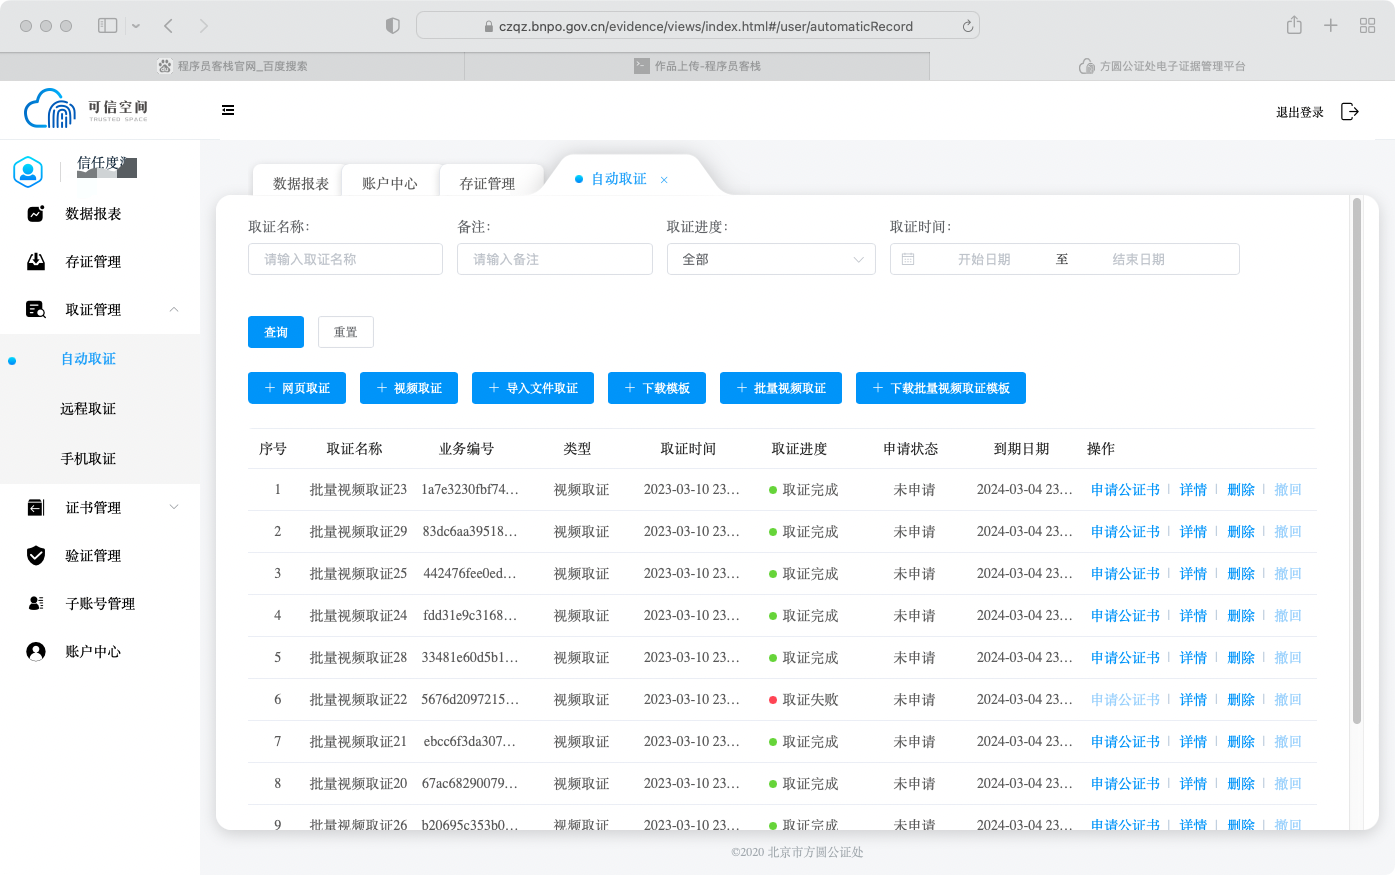Click the 取证时间 column header
Viewport: 1395px width, 875px height.
click(688, 449)
